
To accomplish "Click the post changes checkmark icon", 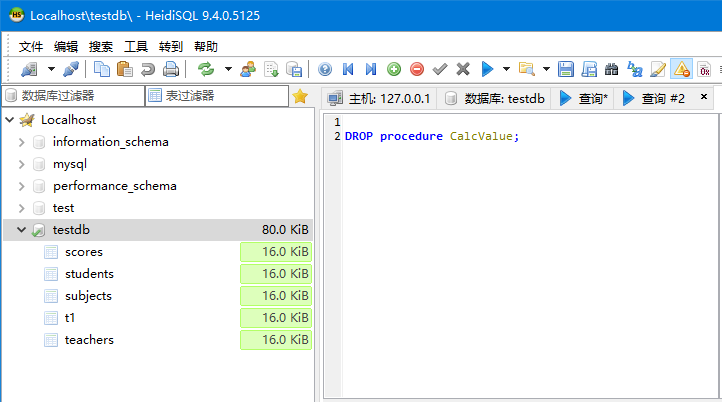I will point(440,70).
